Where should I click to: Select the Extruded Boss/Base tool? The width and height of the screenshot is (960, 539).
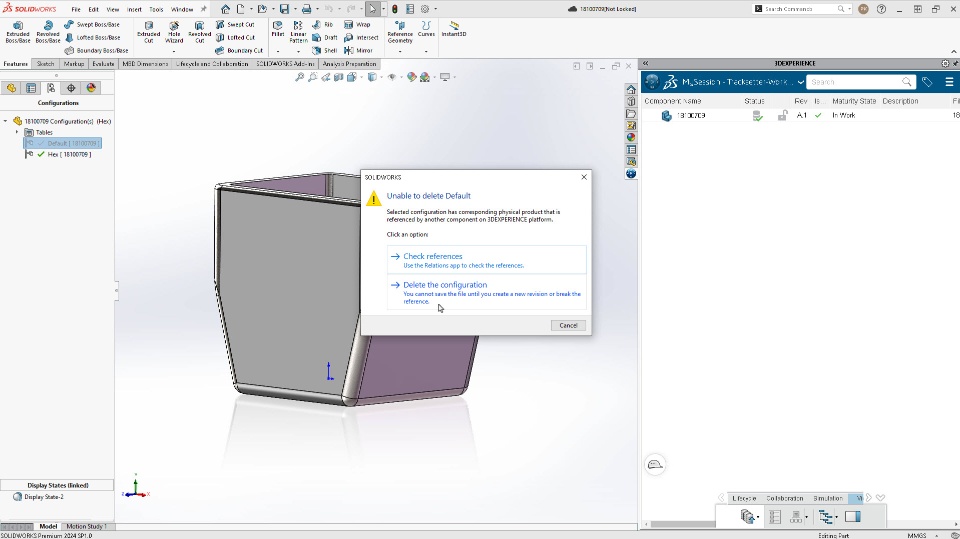click(x=18, y=32)
